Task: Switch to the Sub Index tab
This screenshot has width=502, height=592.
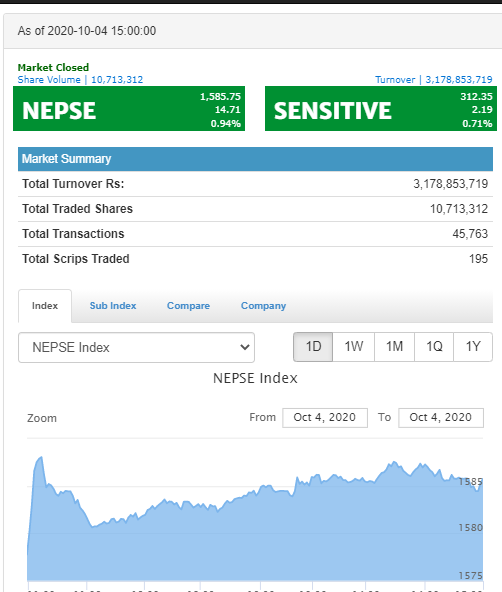Action: point(113,306)
